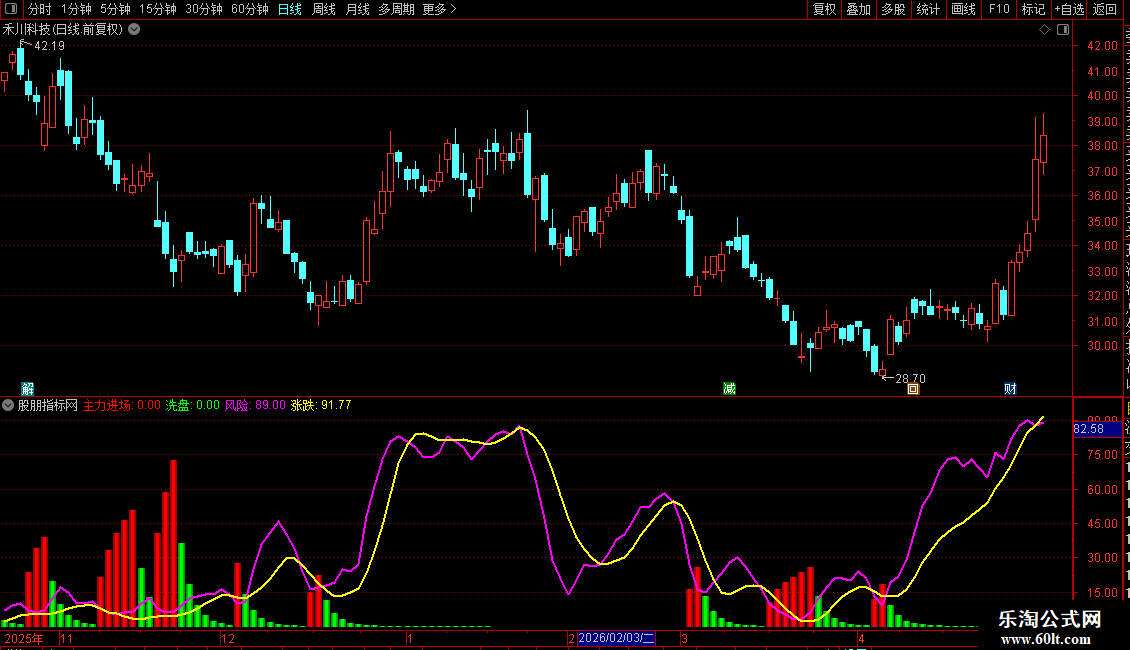Click the 股朋指标网 indicator name
Viewport: 1130px width, 650px height.
click(48, 405)
